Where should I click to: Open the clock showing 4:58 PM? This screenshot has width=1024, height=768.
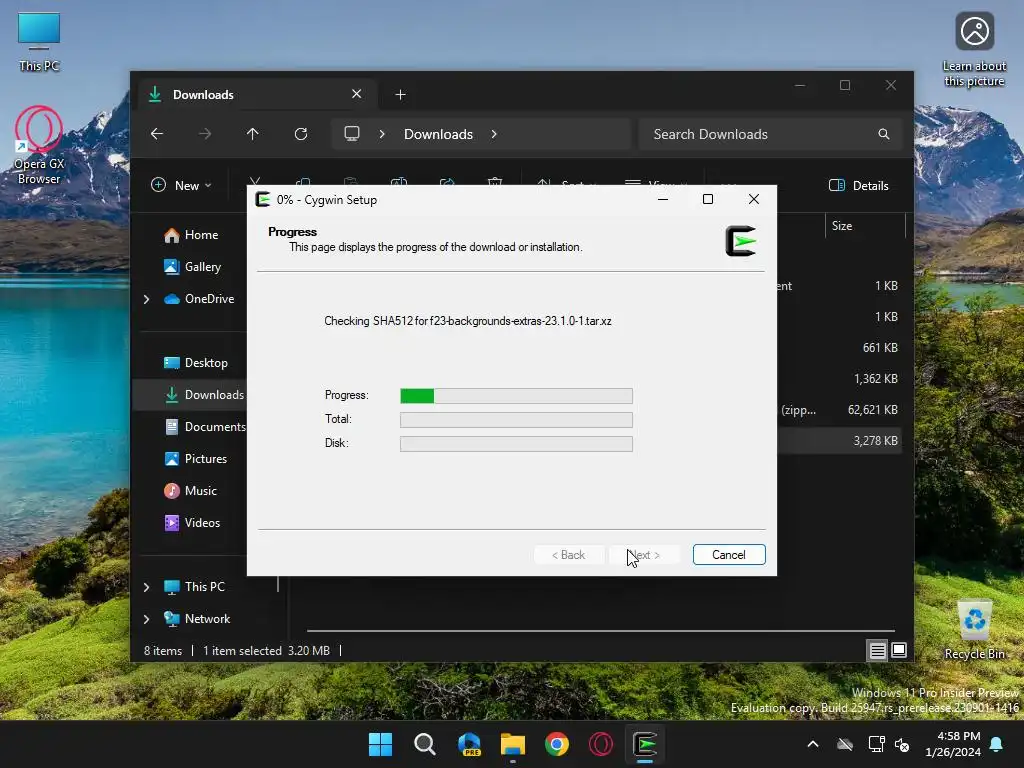click(953, 744)
